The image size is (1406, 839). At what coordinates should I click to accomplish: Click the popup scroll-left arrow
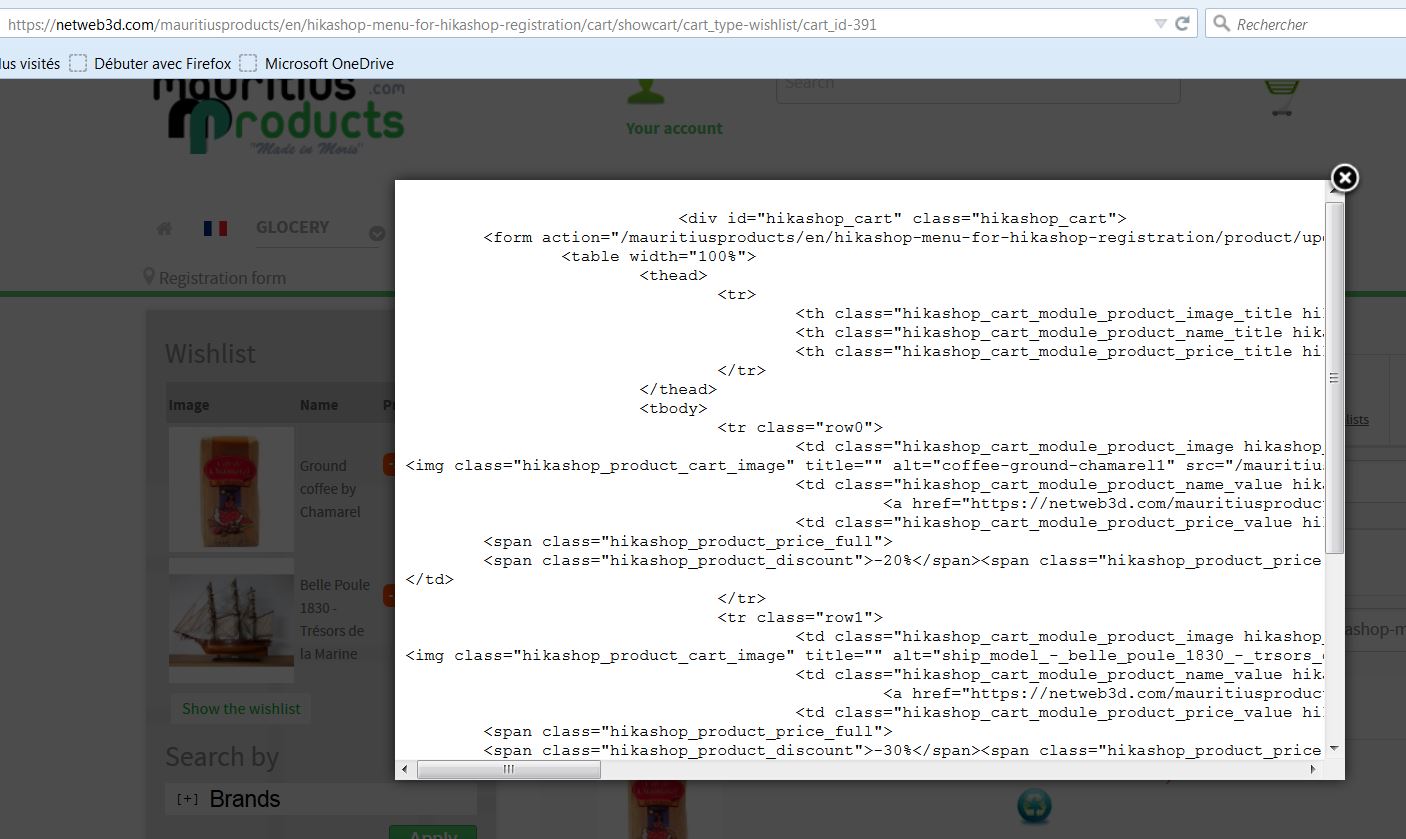[405, 769]
